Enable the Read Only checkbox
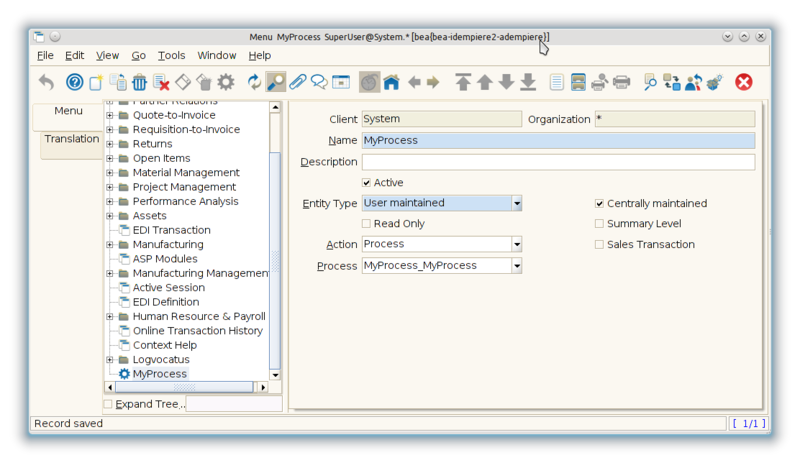 367,224
